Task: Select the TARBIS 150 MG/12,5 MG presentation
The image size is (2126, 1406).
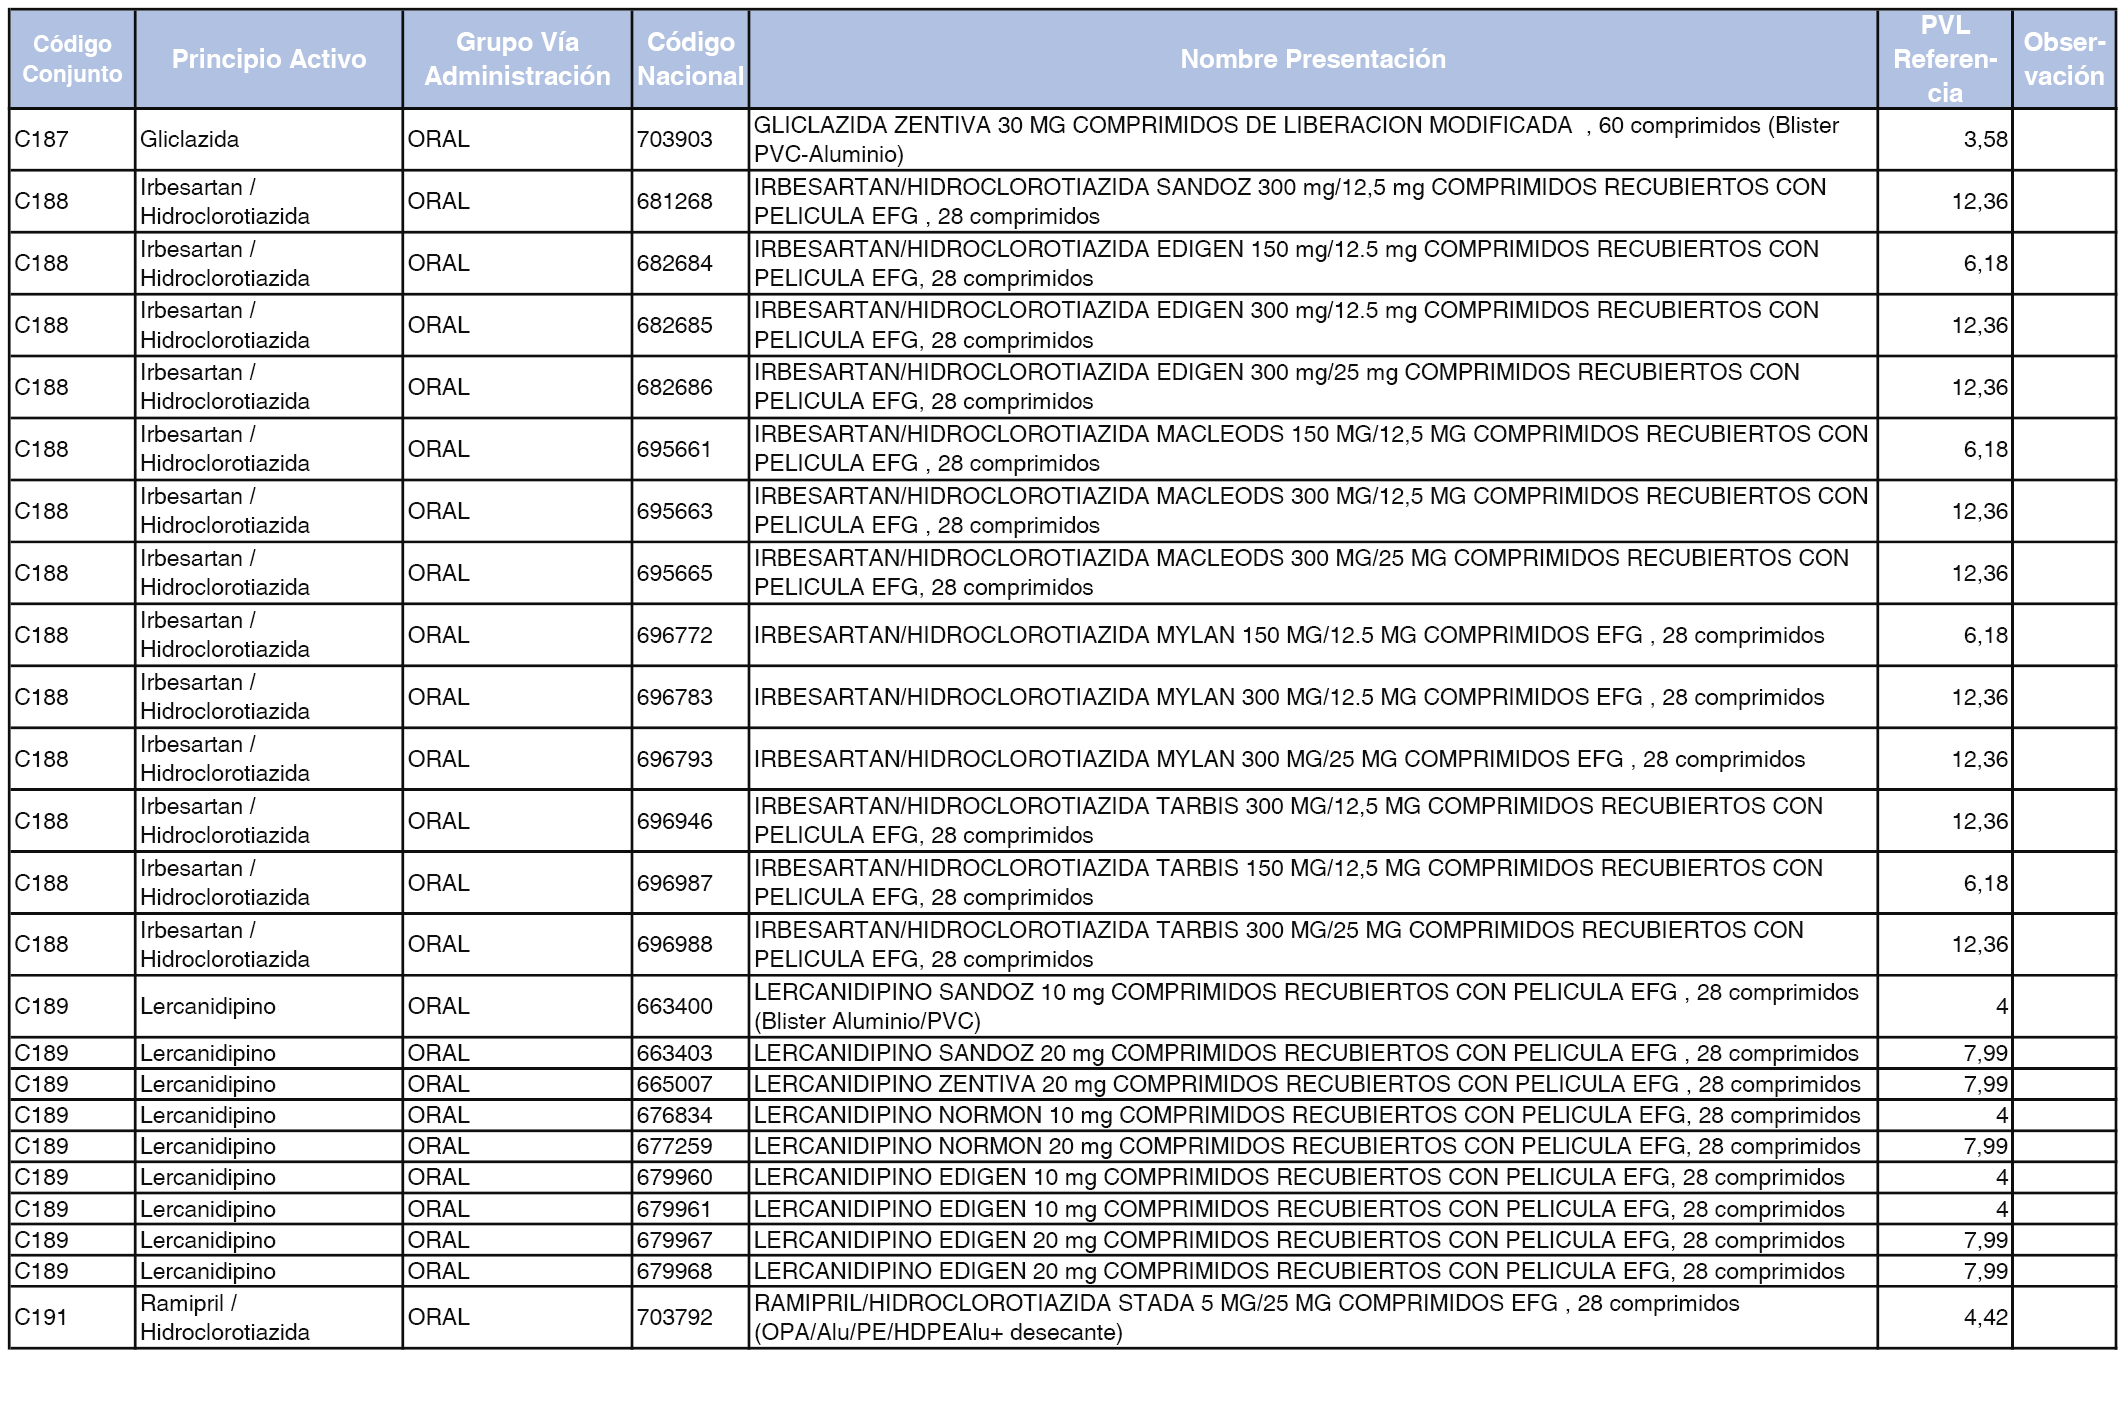Action: click(1313, 883)
